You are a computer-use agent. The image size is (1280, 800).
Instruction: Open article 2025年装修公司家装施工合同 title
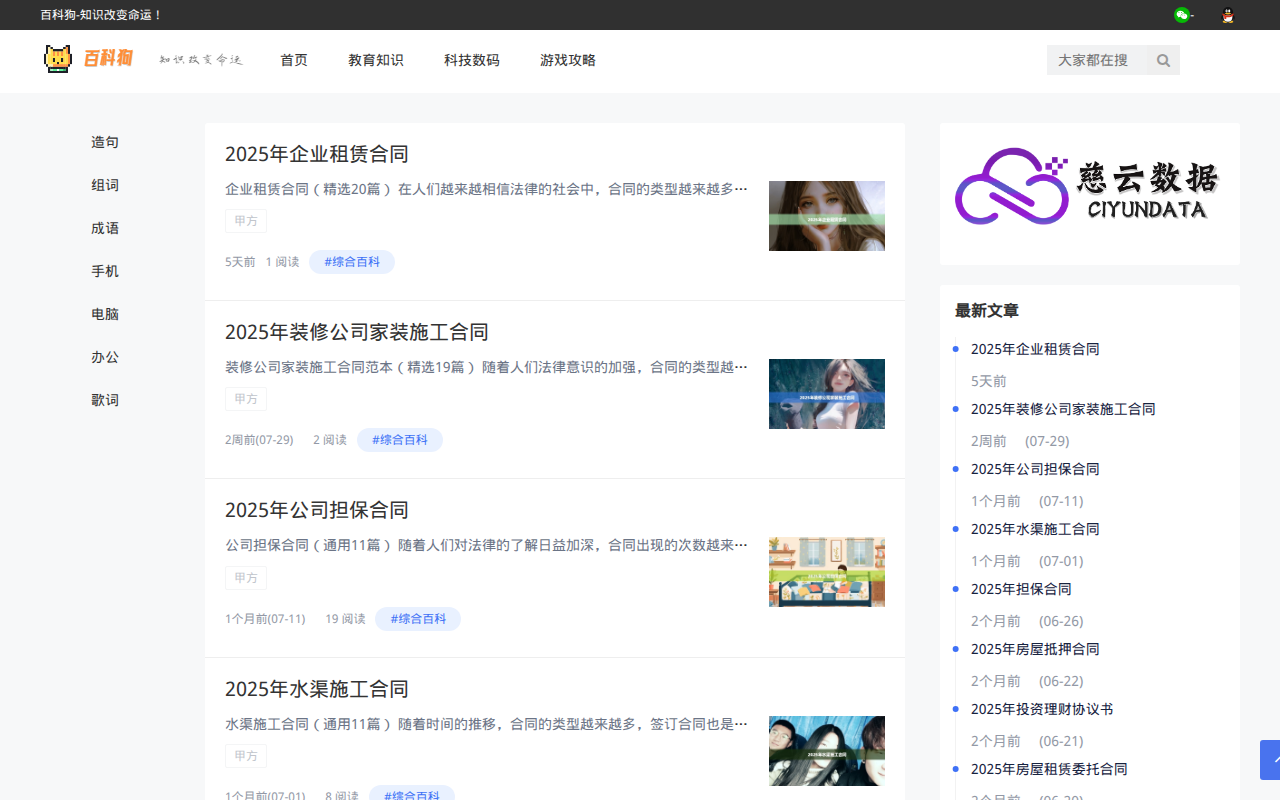point(357,332)
